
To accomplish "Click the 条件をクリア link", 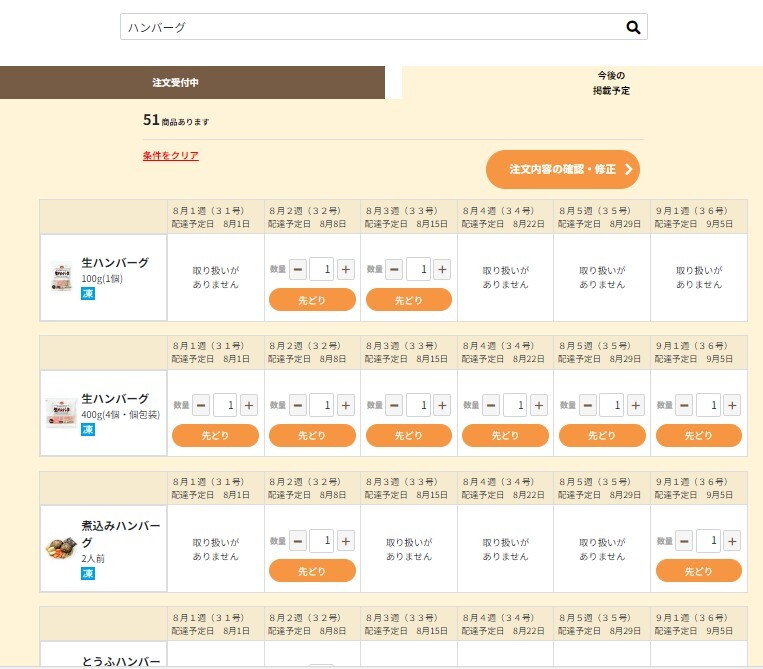I will tap(170, 156).
